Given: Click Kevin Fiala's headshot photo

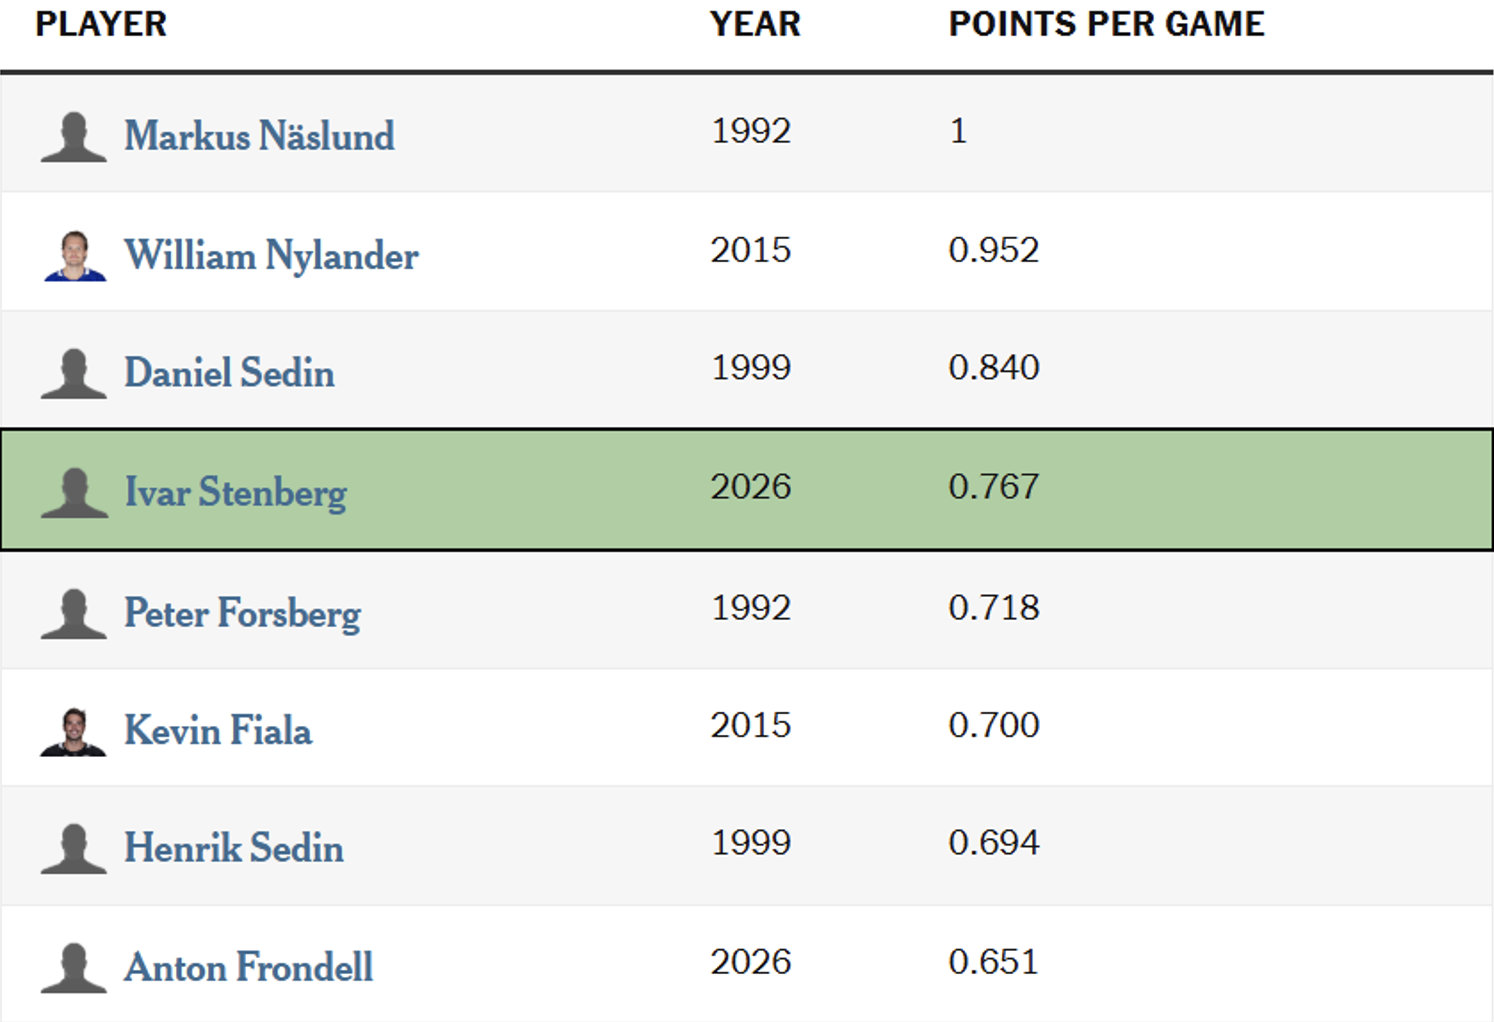Looking at the screenshot, I should (x=74, y=732).
